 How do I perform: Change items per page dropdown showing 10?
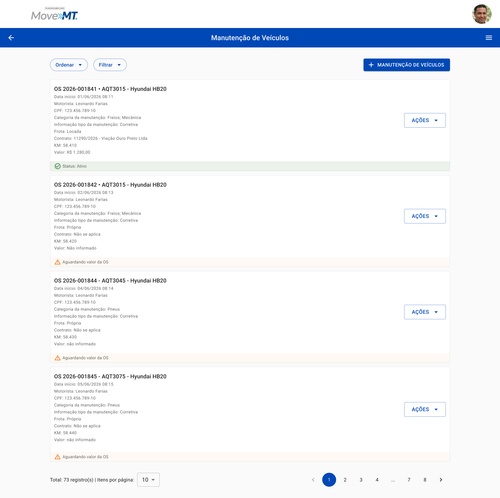click(x=148, y=480)
